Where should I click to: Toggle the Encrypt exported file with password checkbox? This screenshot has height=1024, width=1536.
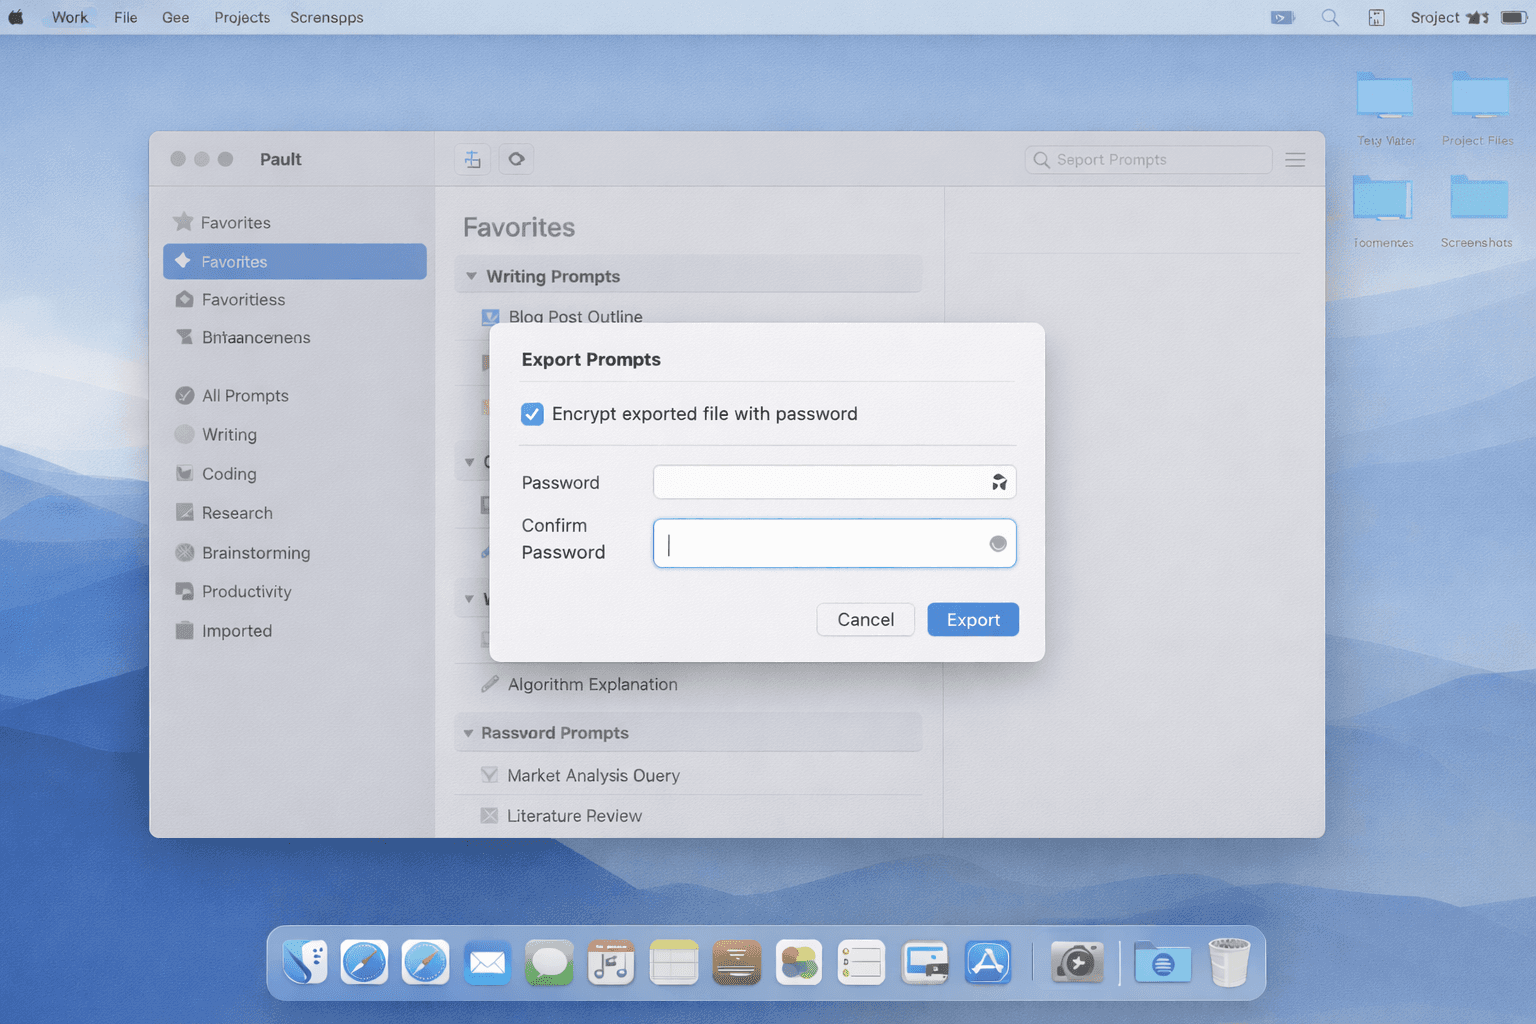[532, 414]
